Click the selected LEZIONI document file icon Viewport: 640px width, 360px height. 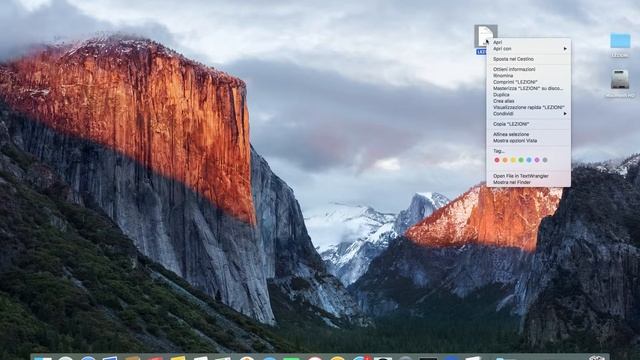coord(485,36)
